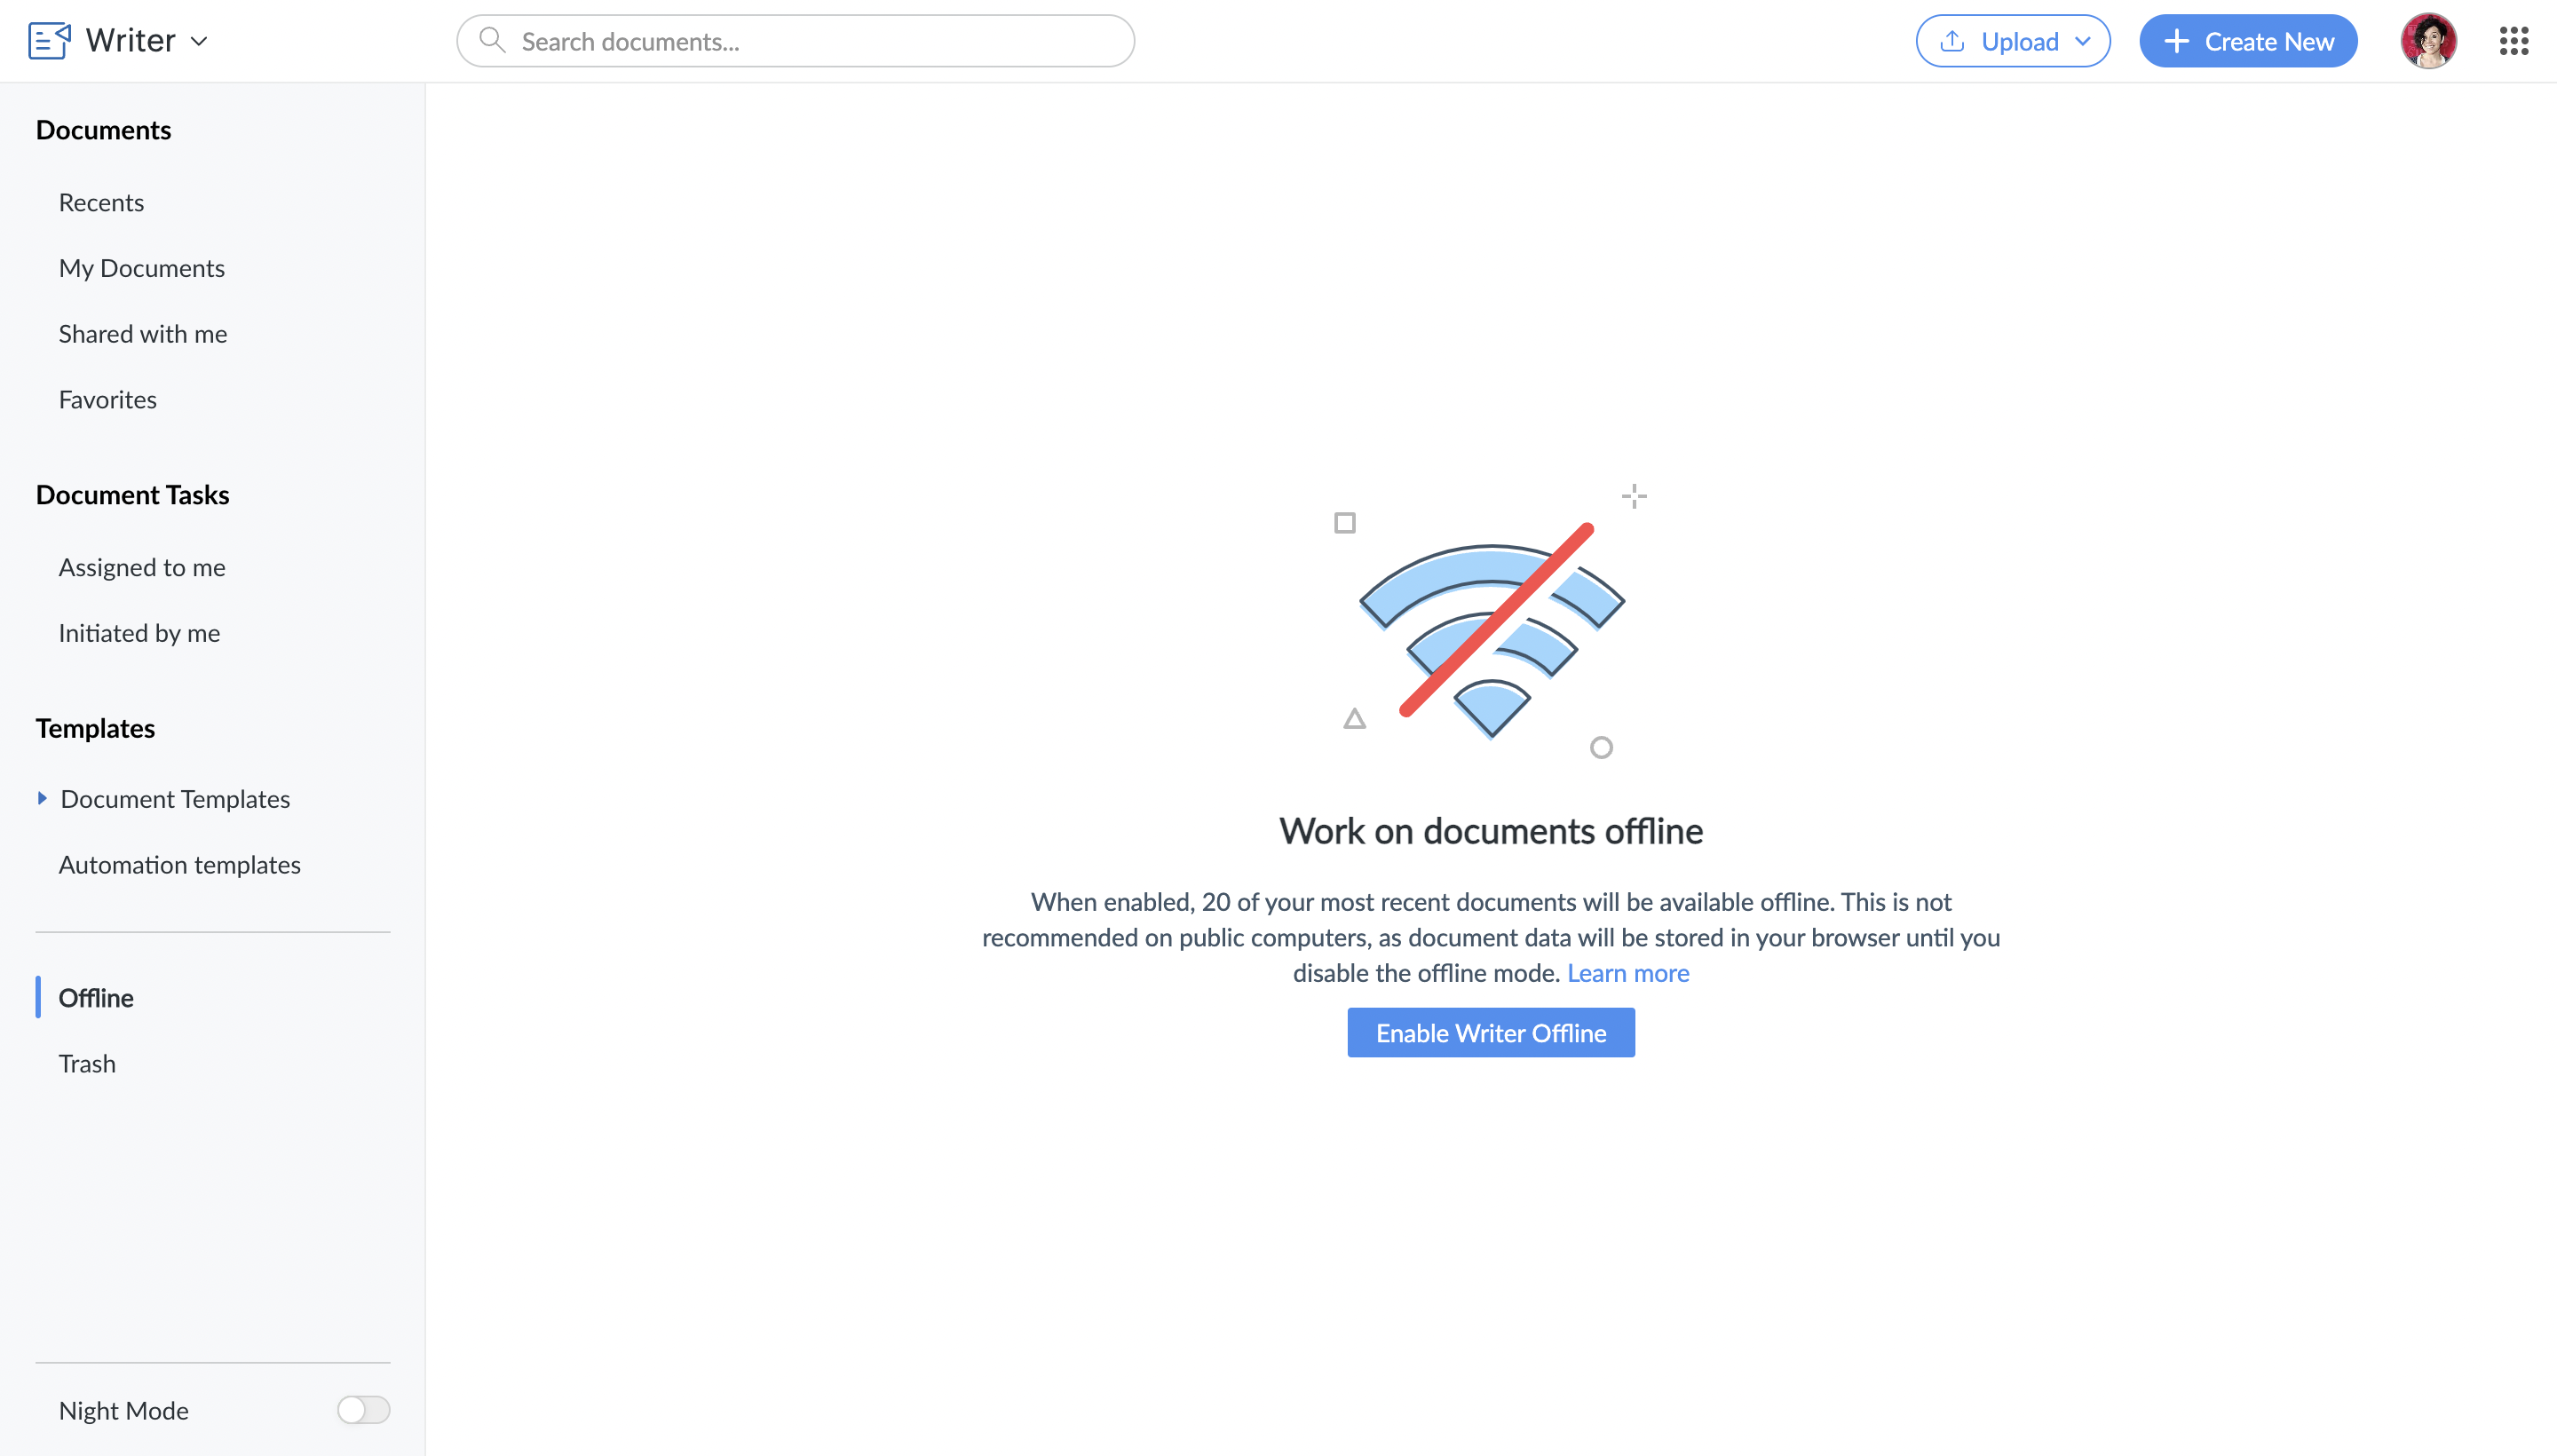Open the Learn more link
The height and width of the screenshot is (1456, 2557).
[1628, 973]
